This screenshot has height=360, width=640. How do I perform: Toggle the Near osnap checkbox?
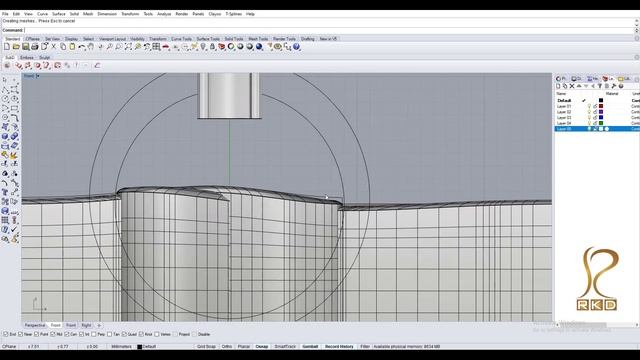(x=21, y=334)
